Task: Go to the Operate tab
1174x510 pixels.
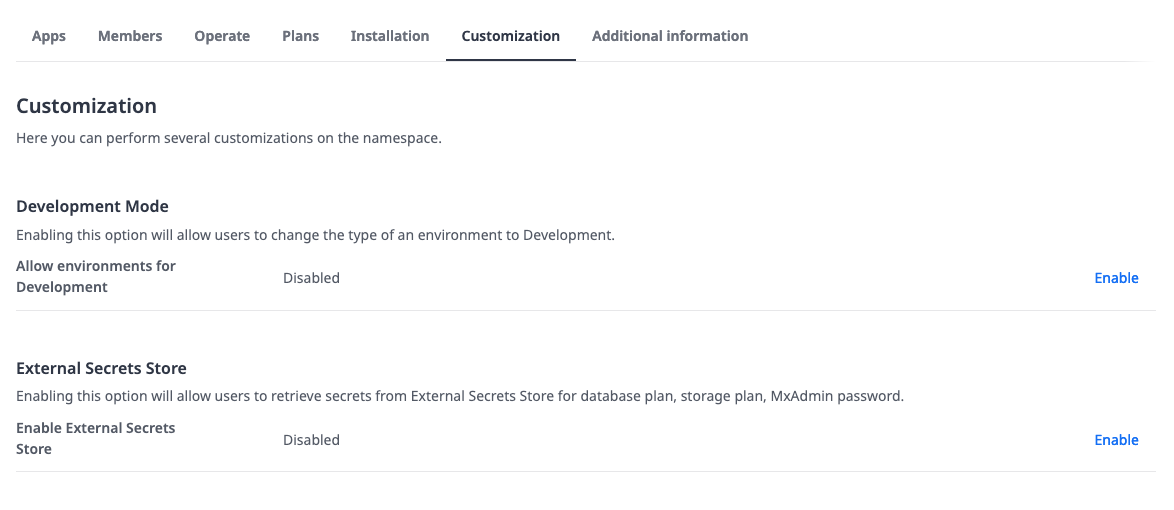Action: (222, 36)
